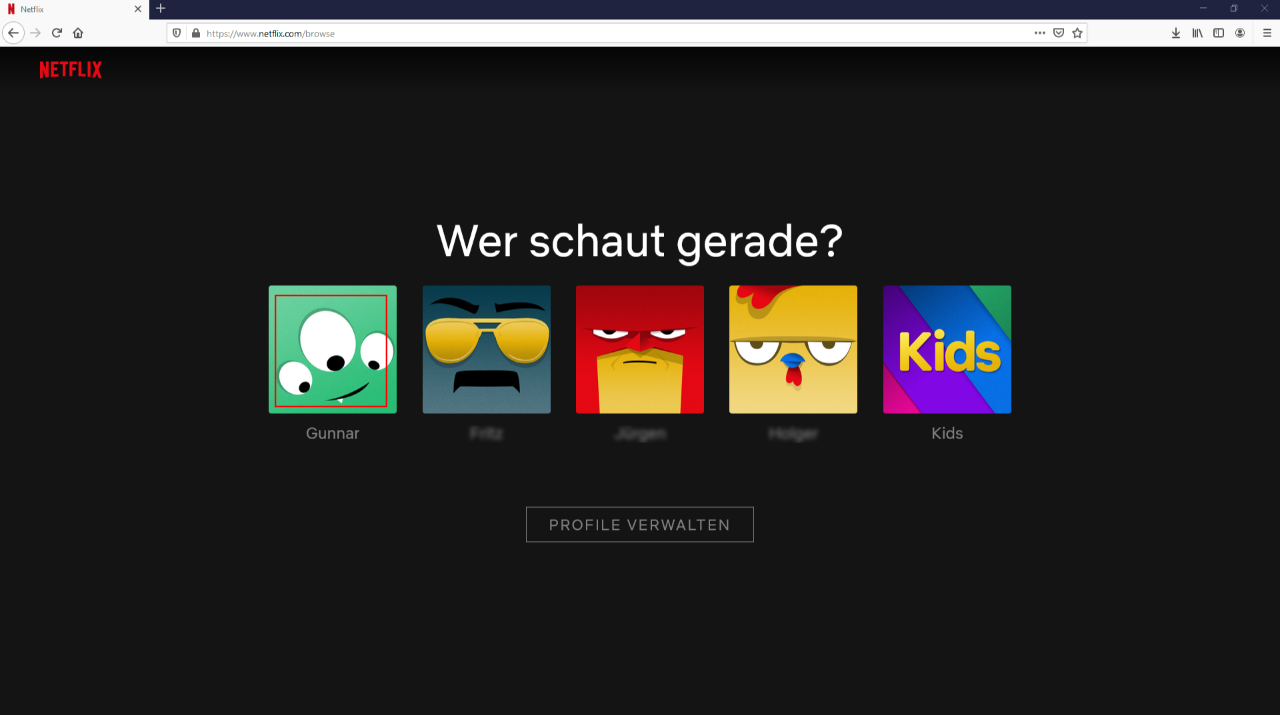Minimize the browser window
This screenshot has width=1280, height=715.
(x=1203, y=8)
